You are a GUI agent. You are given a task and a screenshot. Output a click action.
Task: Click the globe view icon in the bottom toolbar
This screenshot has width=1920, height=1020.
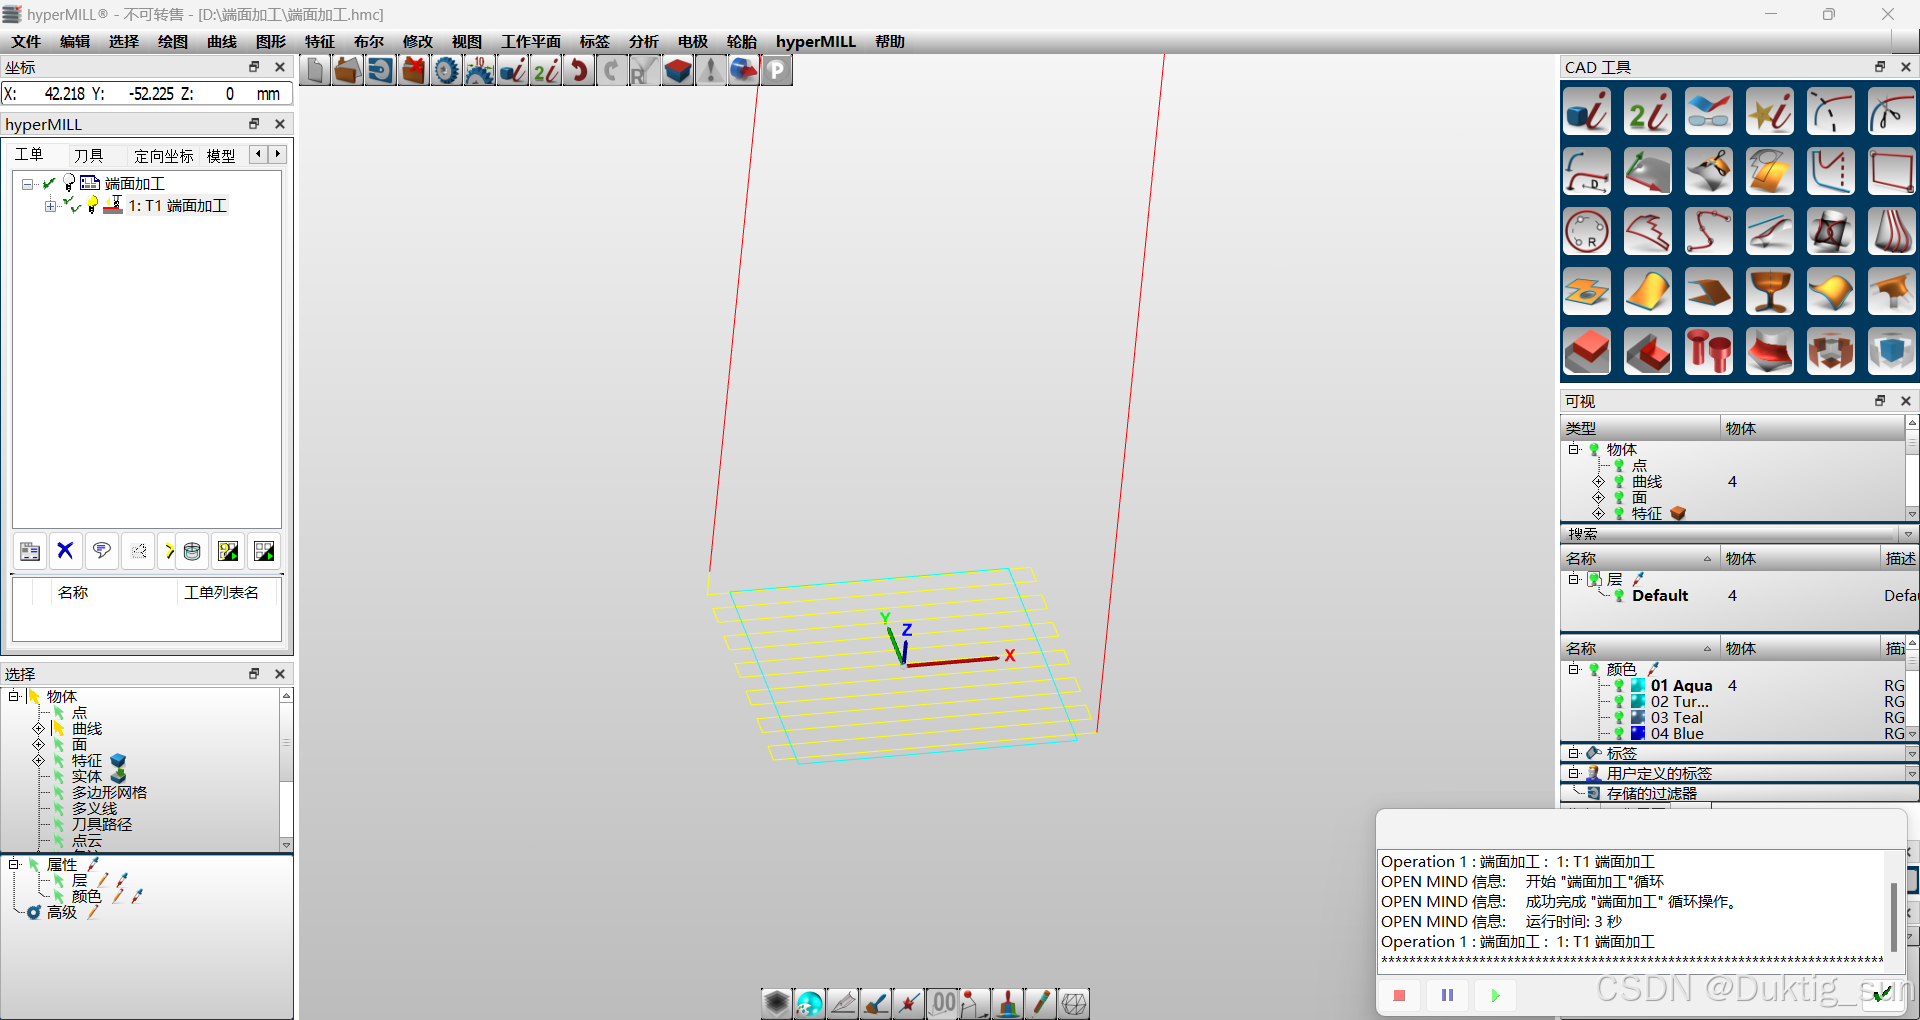click(810, 1003)
